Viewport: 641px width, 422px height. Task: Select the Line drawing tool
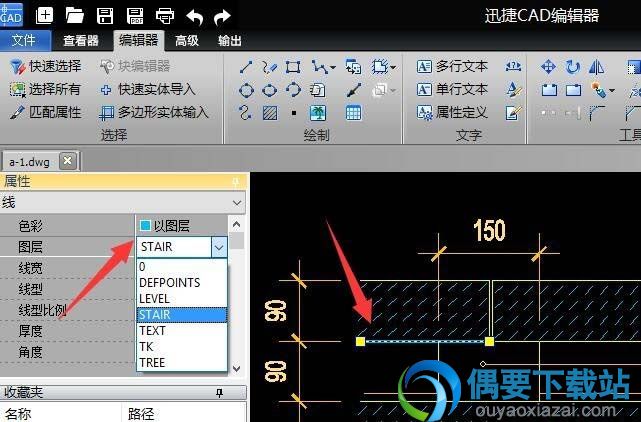pos(246,67)
